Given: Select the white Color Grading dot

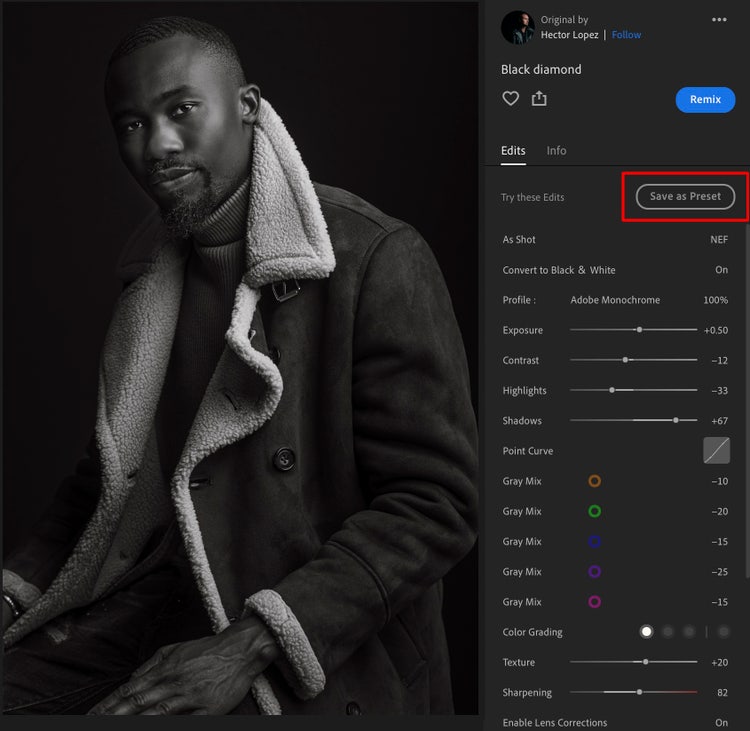Looking at the screenshot, I should 646,631.
